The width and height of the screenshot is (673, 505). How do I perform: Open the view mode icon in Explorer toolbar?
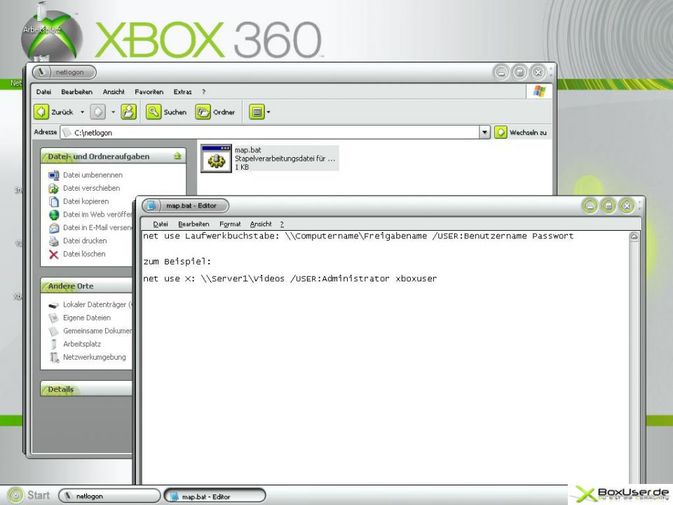pos(257,112)
